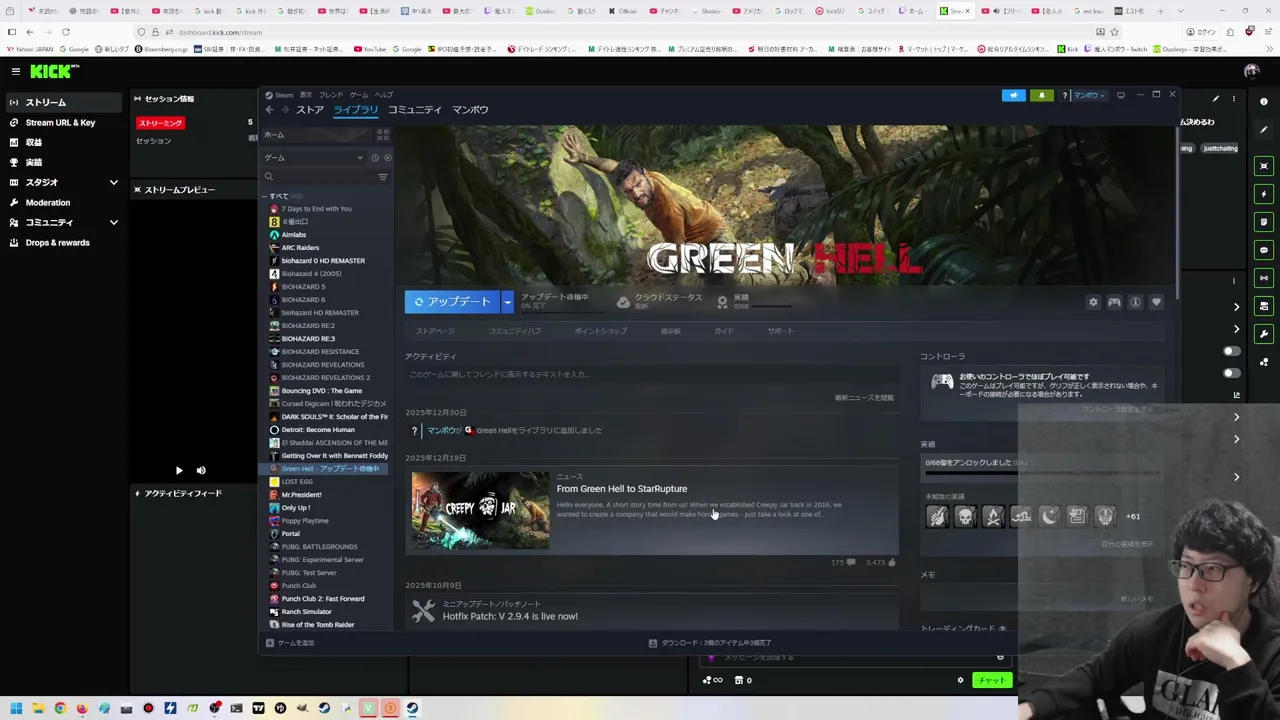Open the advanced filter icon beside library search
Viewport: 1280px width, 720px height.
(x=383, y=177)
